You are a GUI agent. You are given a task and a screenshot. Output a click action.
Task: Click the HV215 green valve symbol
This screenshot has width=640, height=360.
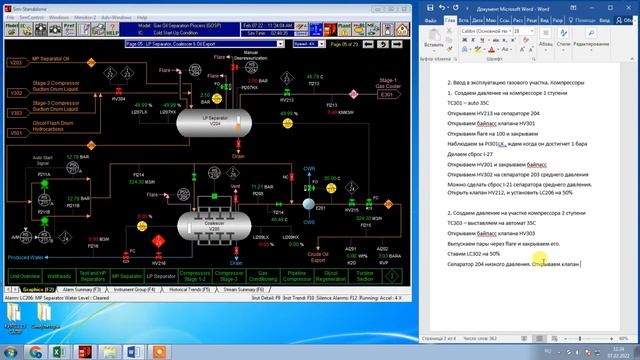(351, 203)
